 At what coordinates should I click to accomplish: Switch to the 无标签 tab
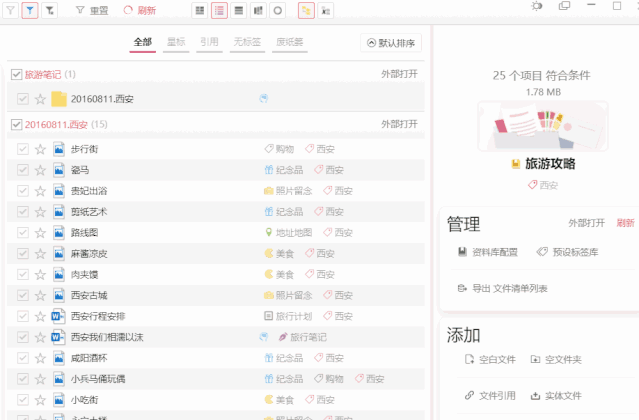tap(247, 42)
